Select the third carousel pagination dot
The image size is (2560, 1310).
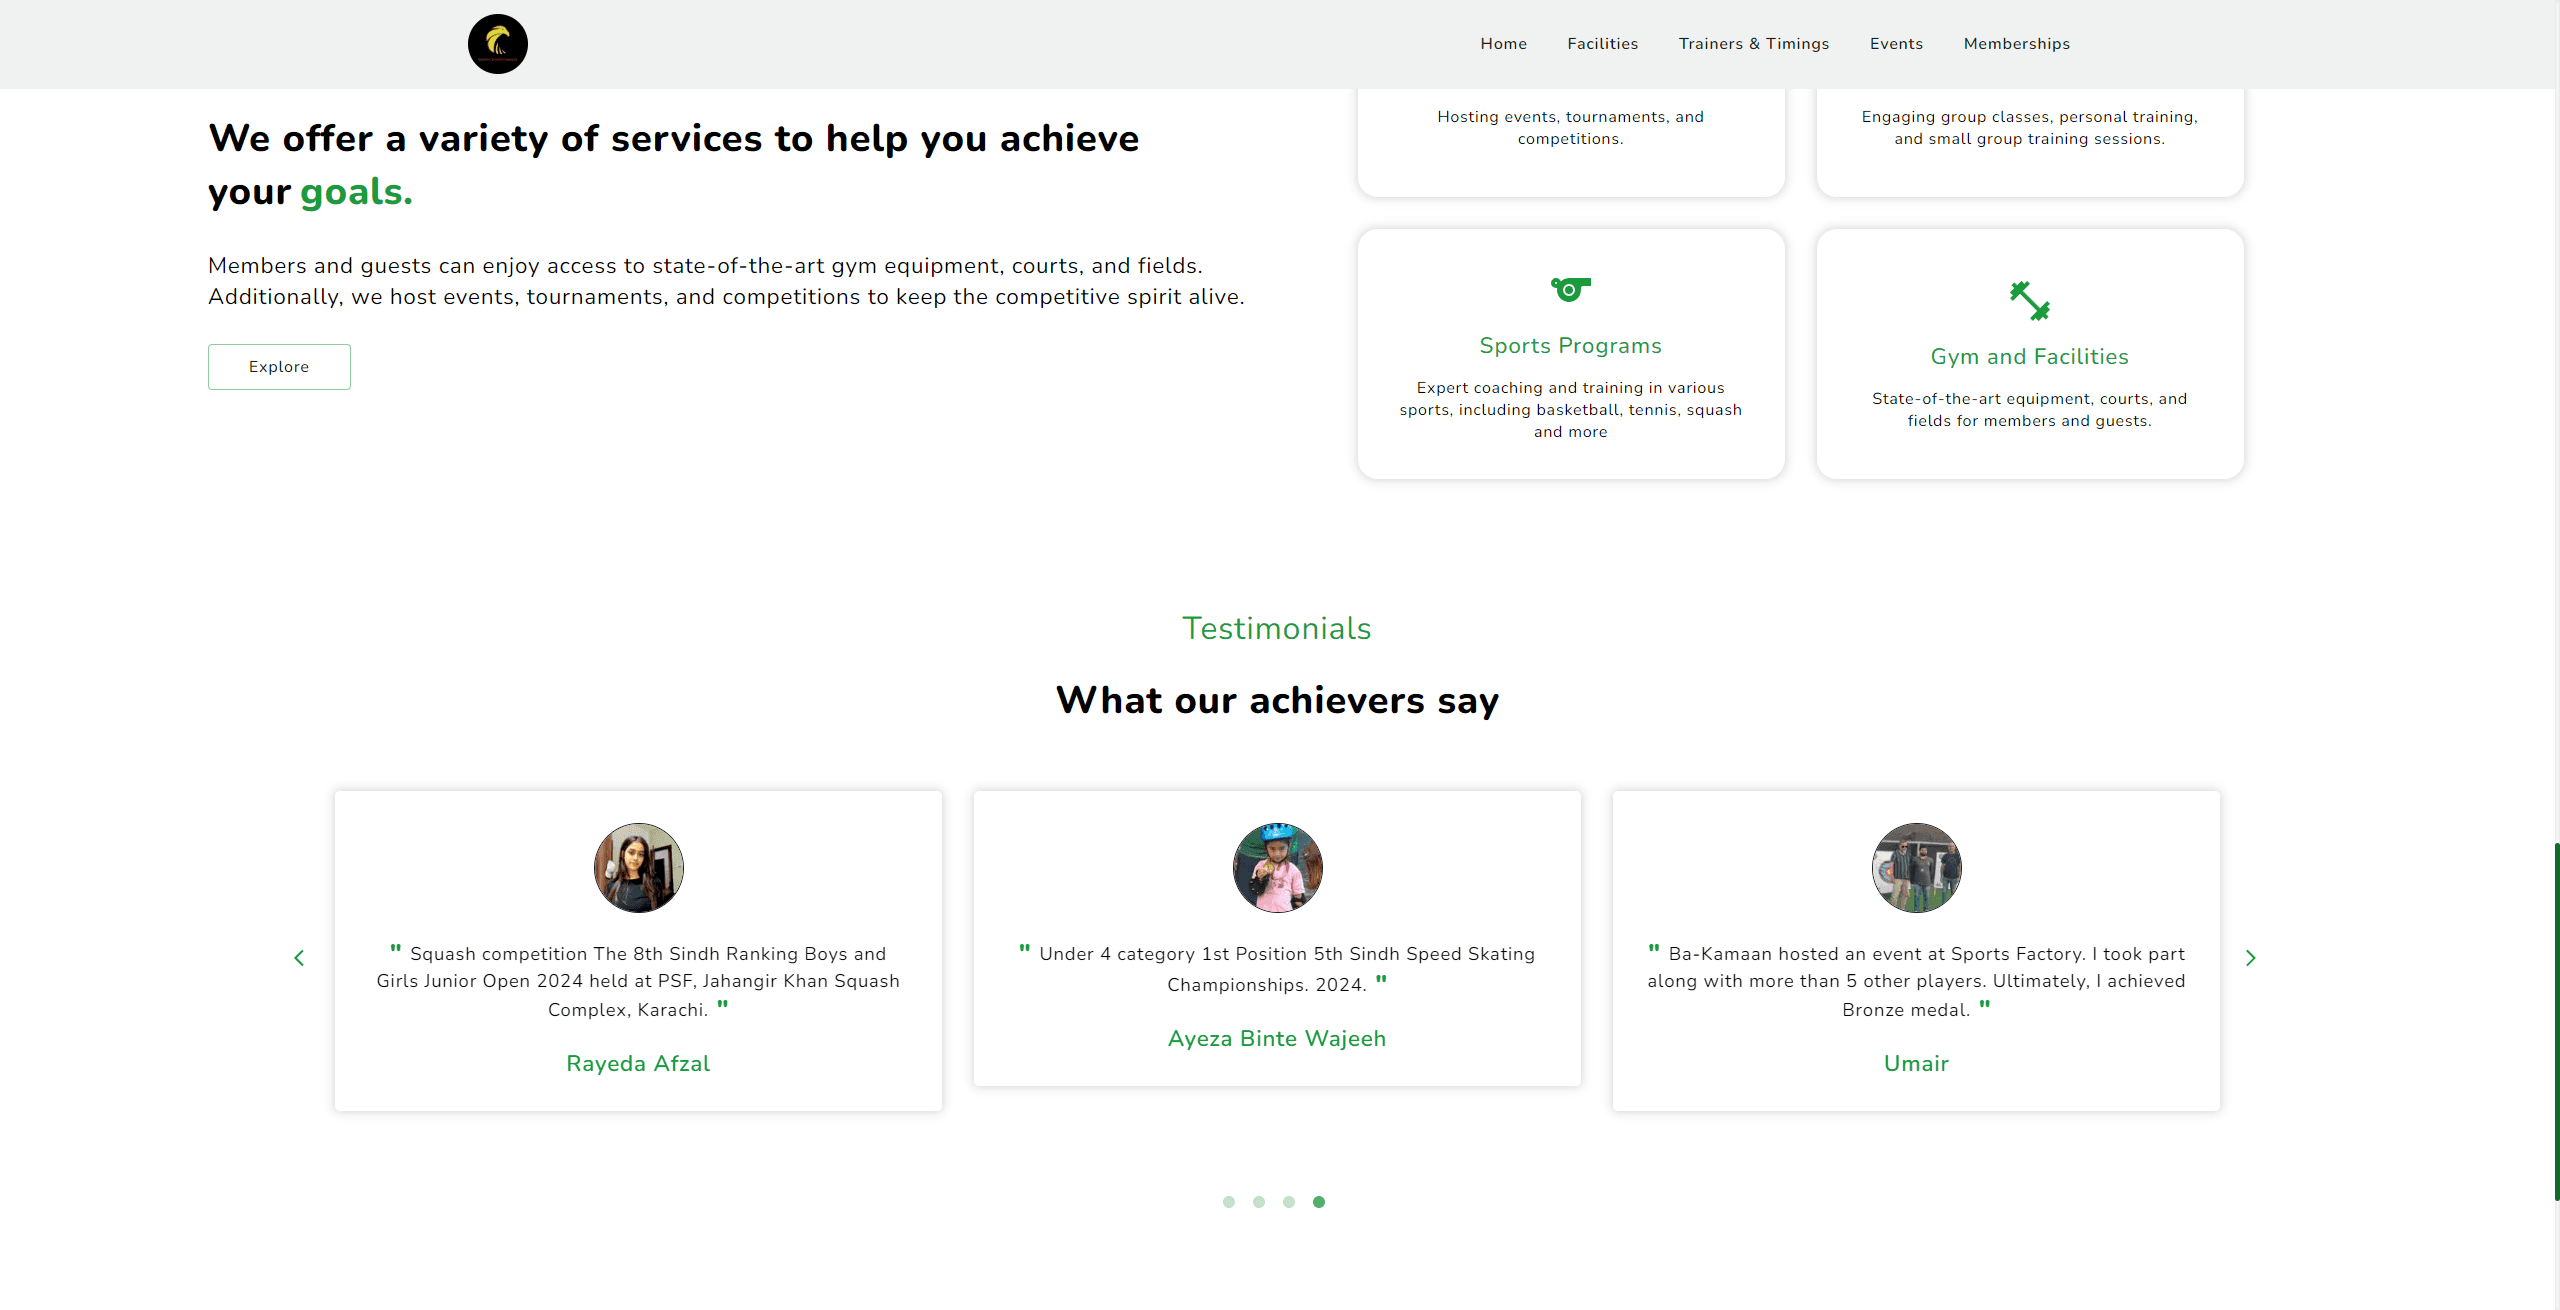(1289, 1202)
